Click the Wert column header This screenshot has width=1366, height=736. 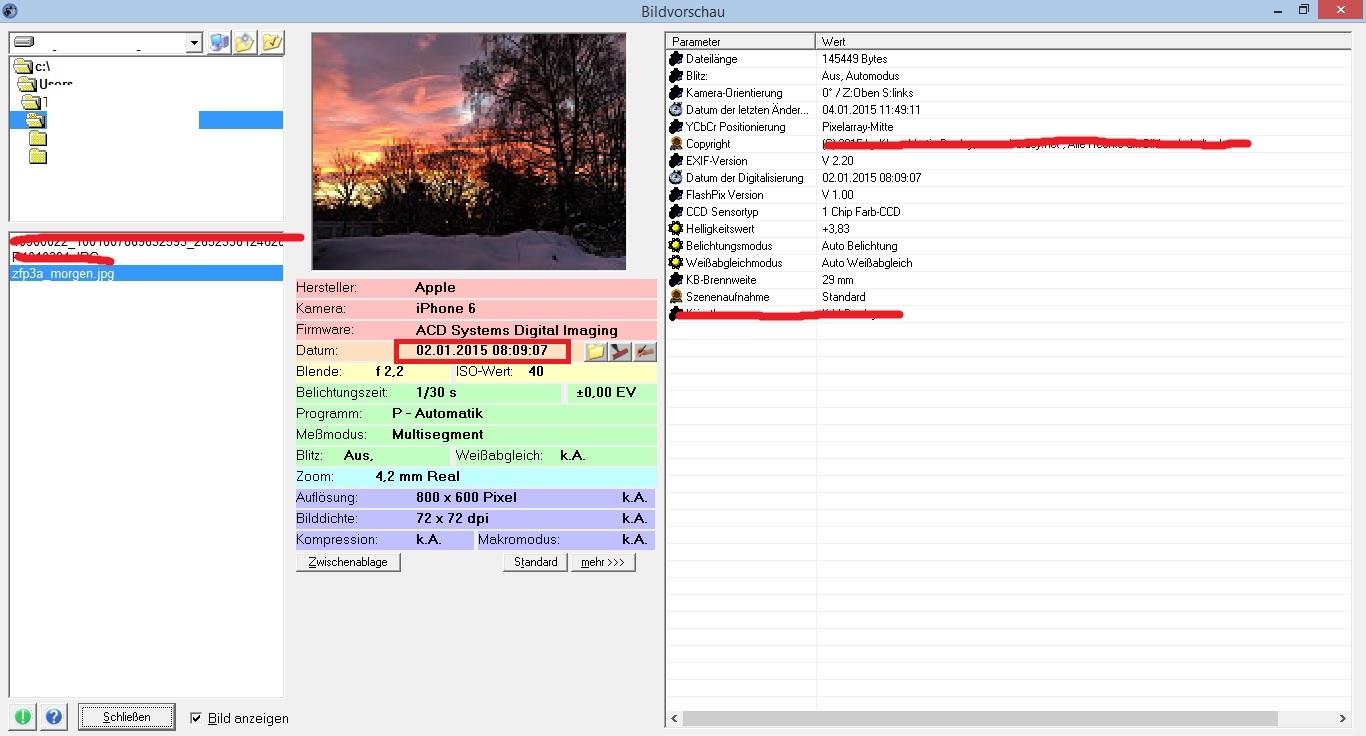pyautogui.click(x=1080, y=41)
